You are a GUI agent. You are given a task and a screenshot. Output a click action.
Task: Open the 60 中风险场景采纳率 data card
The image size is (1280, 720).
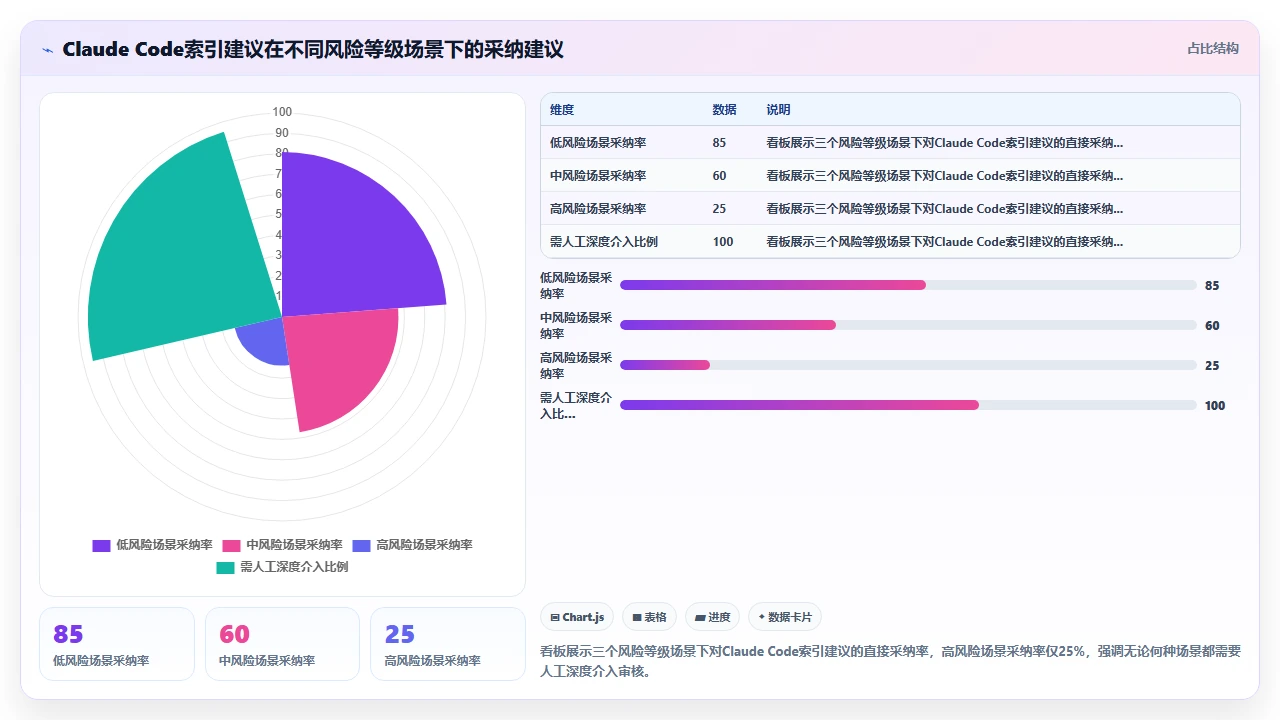point(282,644)
